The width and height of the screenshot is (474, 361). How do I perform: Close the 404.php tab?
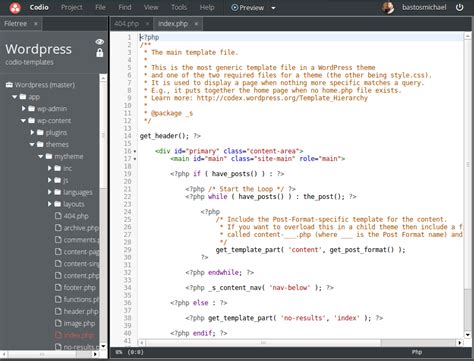point(147,24)
